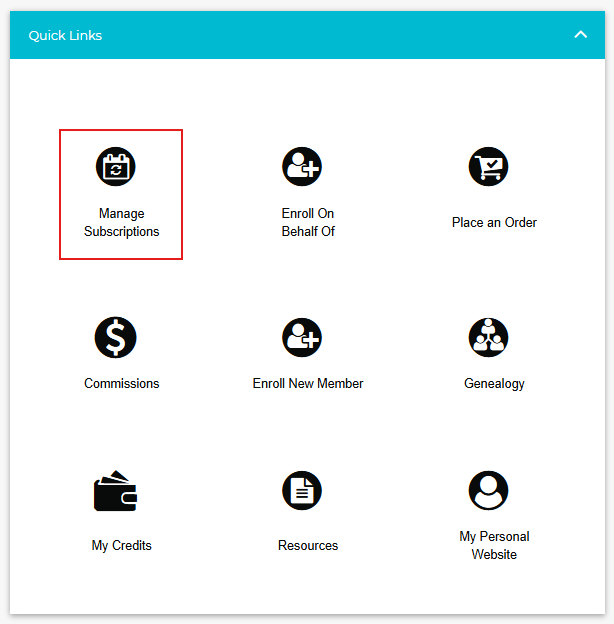614x624 pixels.
Task: Click the My Personal Website label
Action: (494, 546)
